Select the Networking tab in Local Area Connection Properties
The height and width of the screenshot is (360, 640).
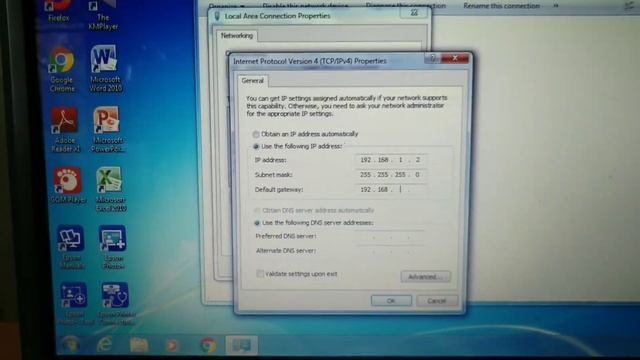(237, 36)
